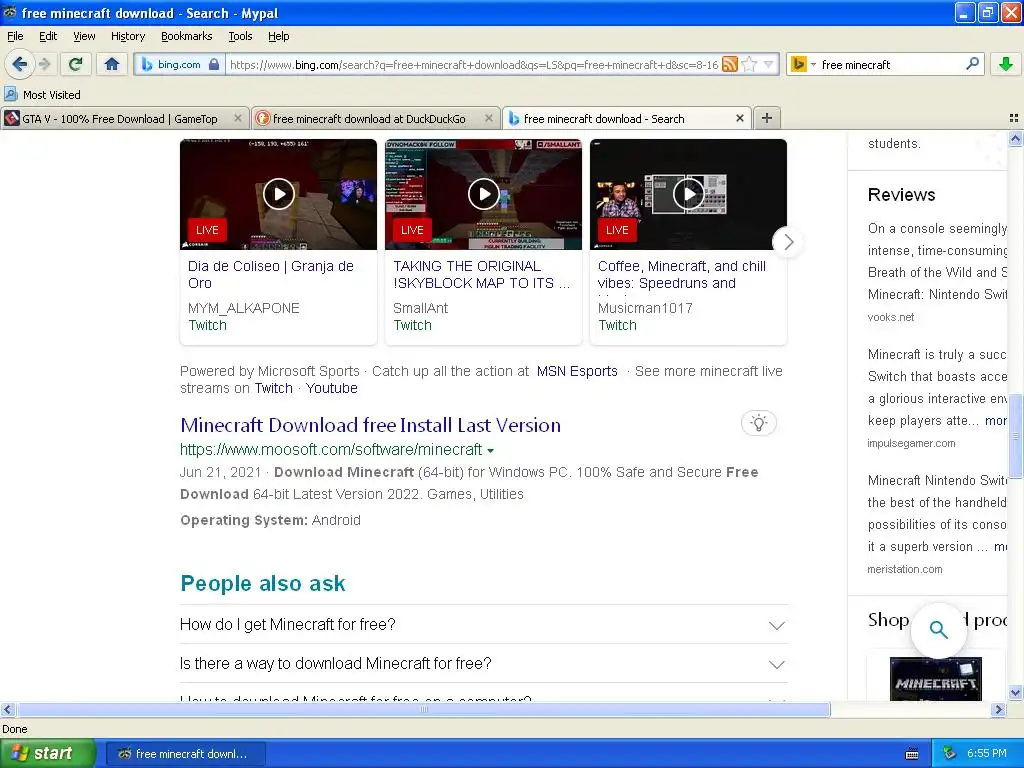Click the horizontal scrollbar left arrow
The width and height of the screenshot is (1024, 768).
[7, 710]
